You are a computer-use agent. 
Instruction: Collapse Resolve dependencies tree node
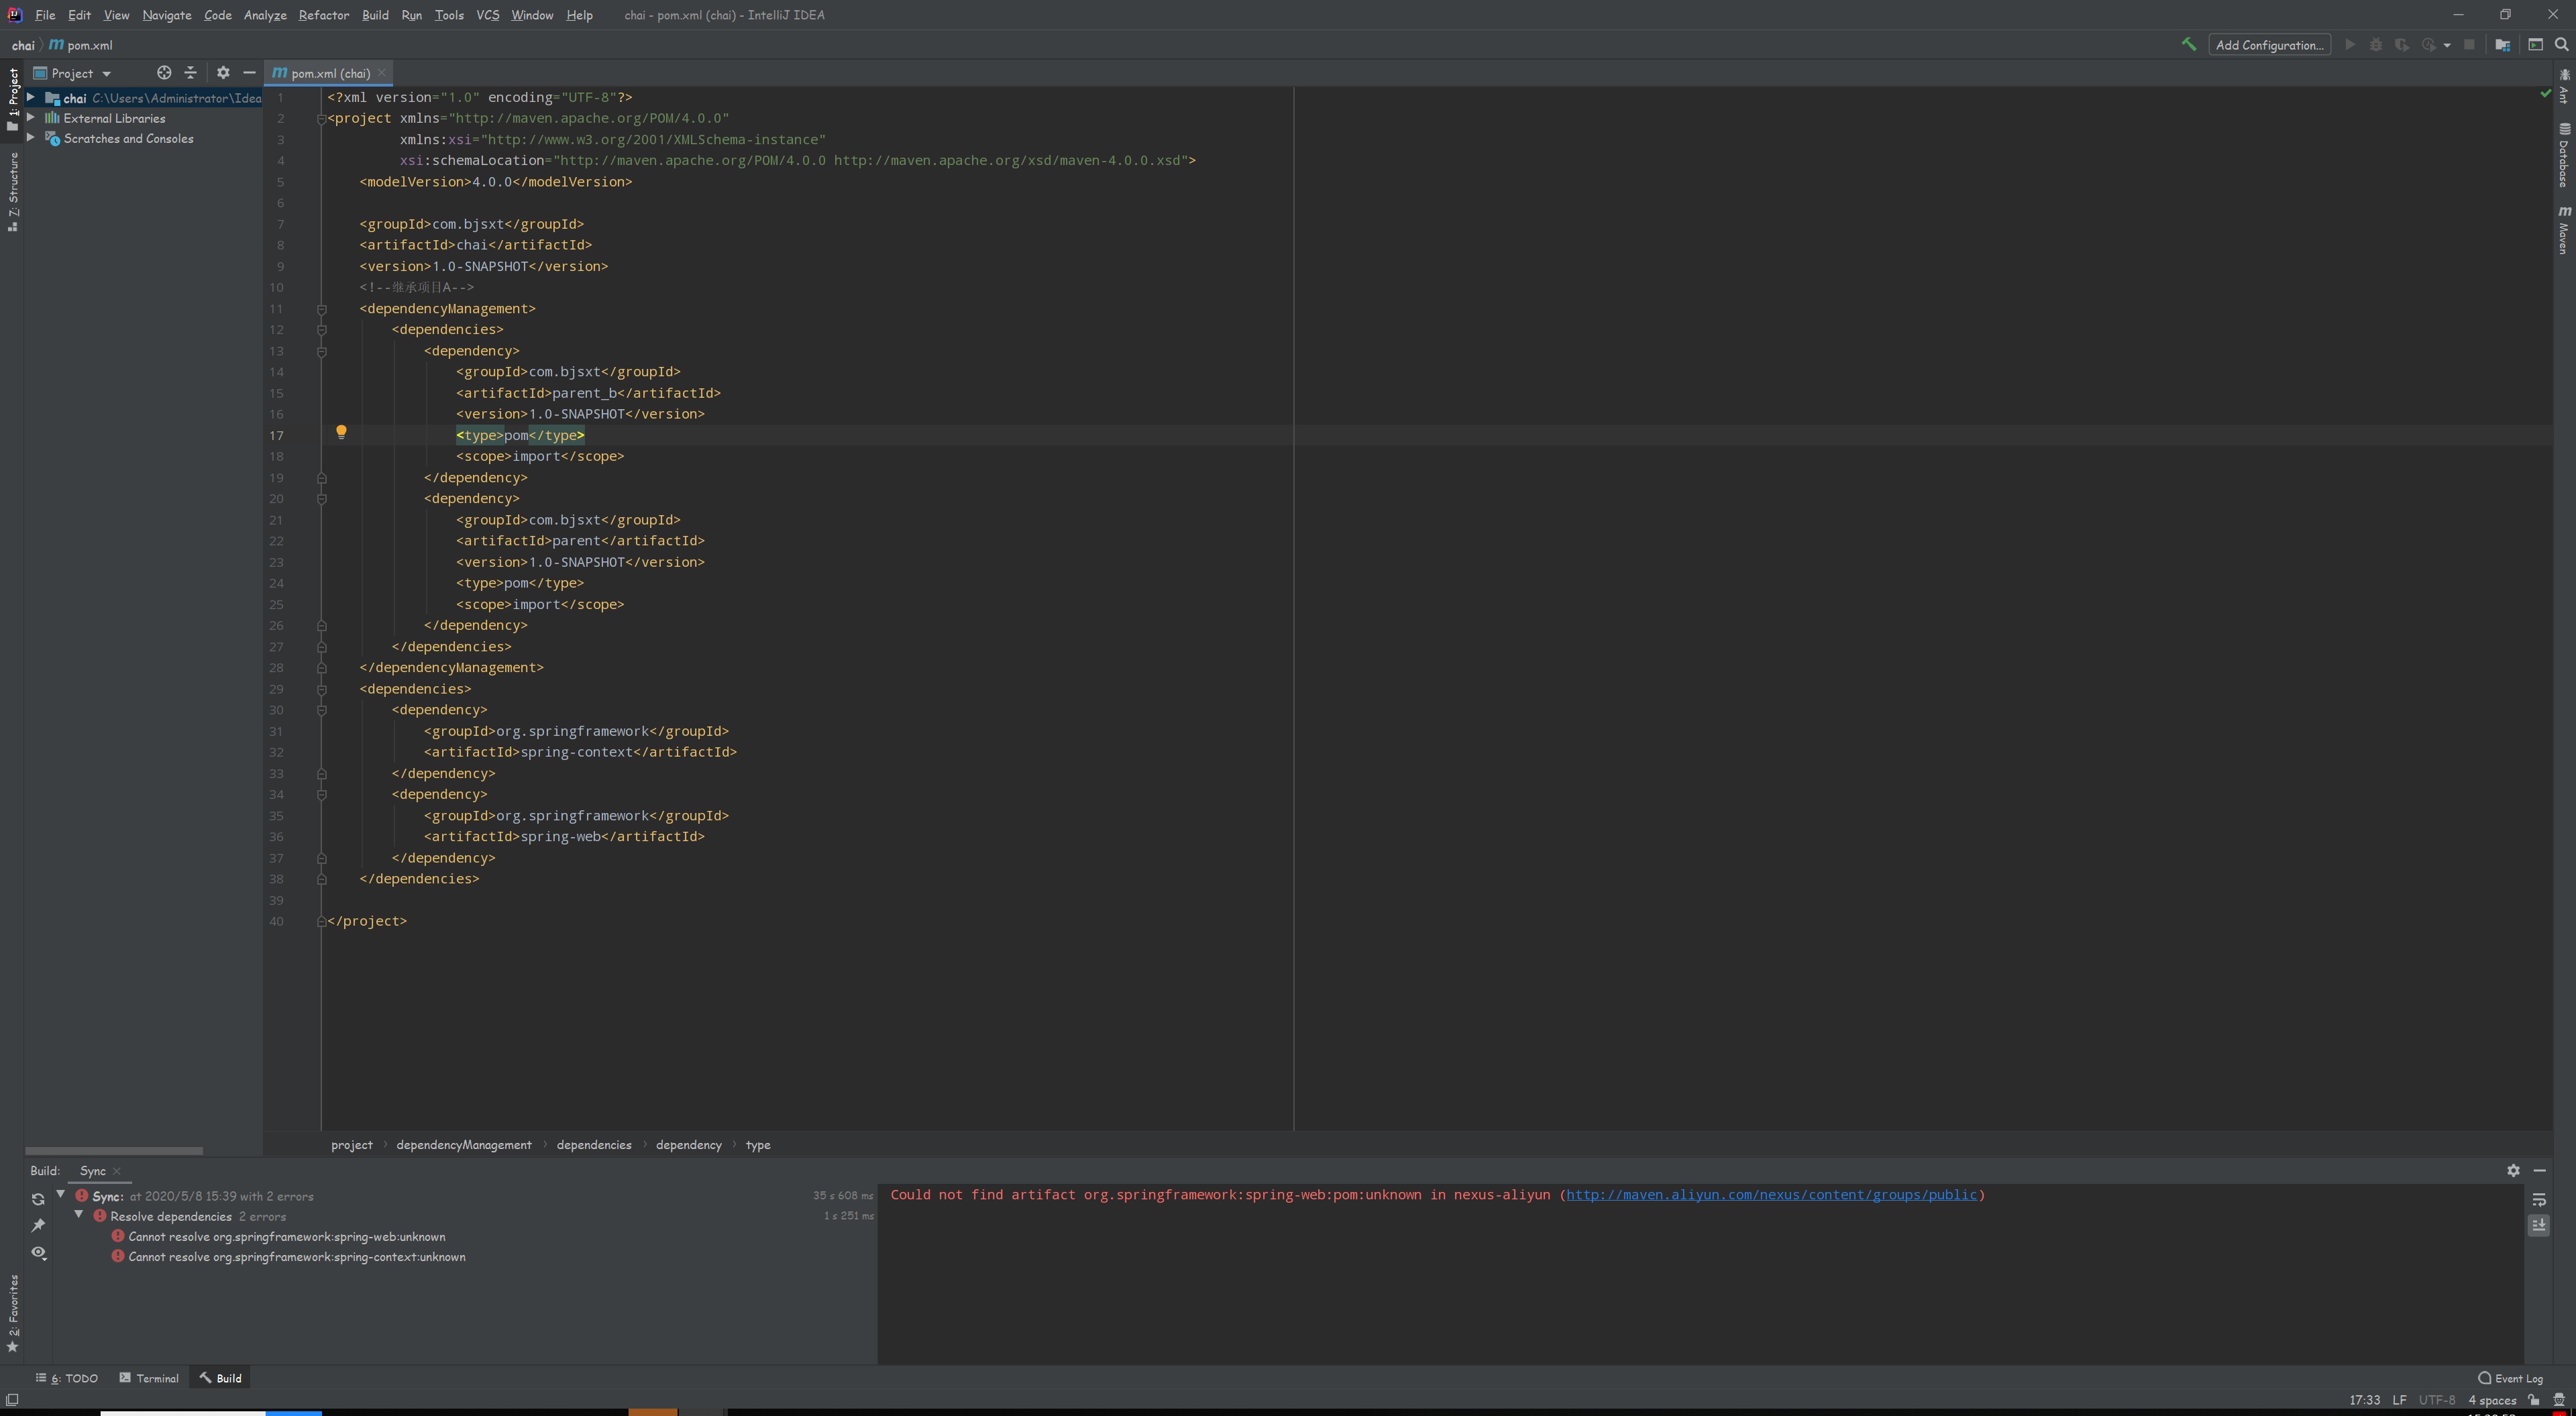(79, 1215)
